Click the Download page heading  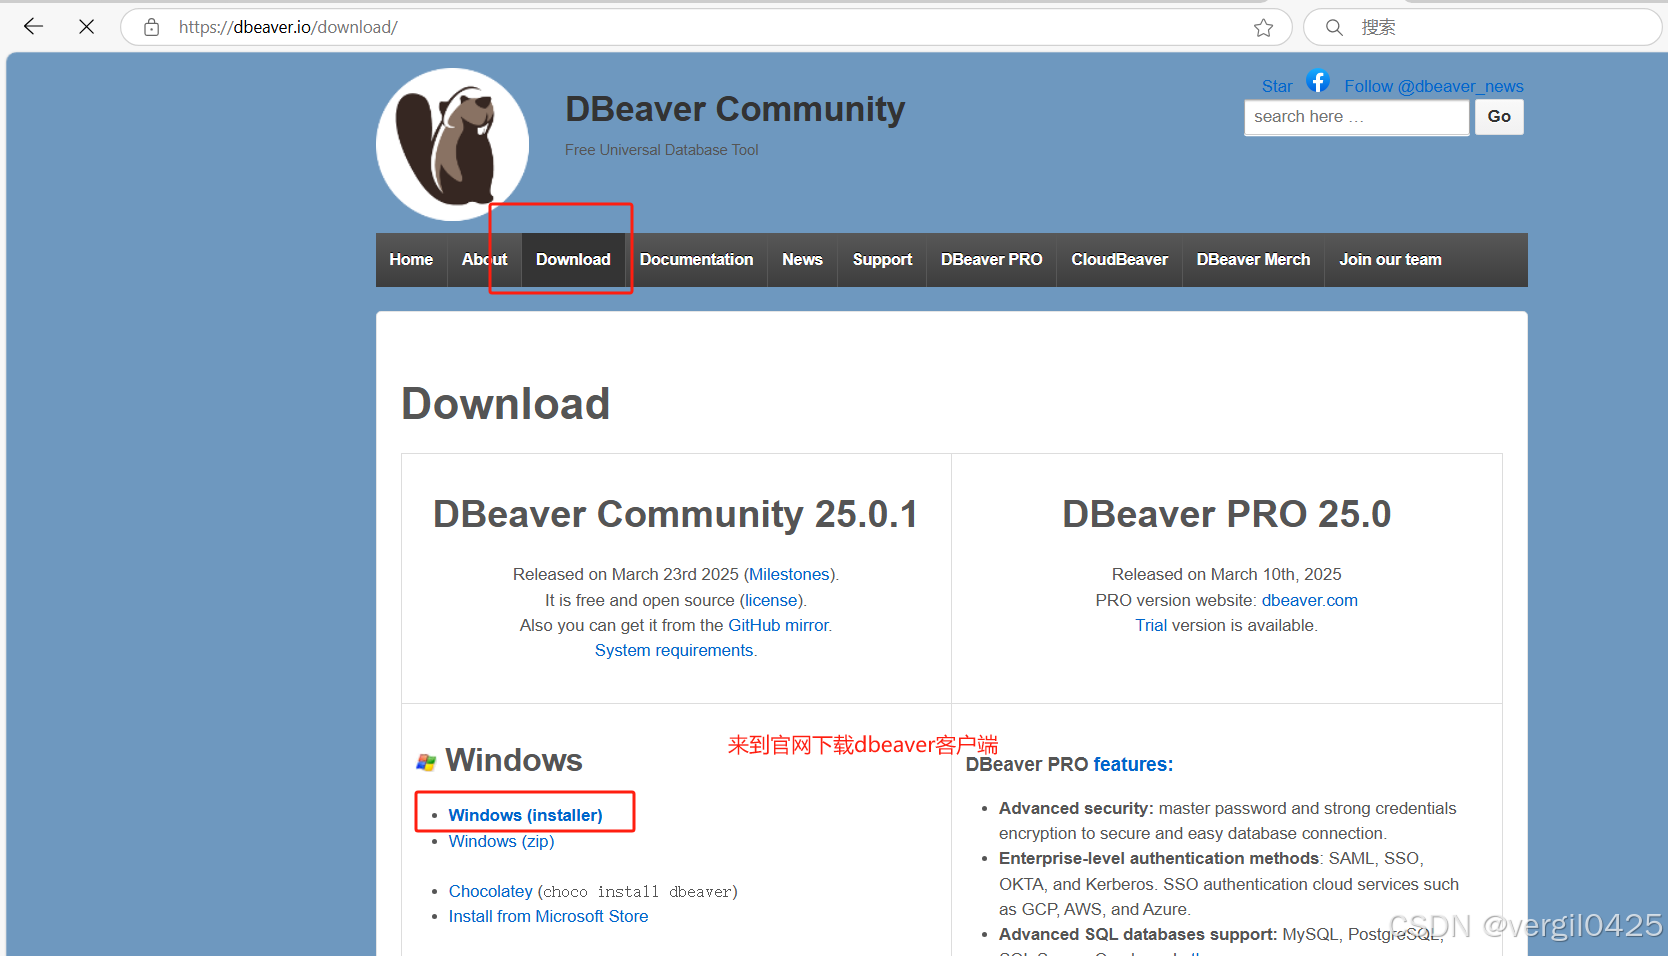[506, 405]
